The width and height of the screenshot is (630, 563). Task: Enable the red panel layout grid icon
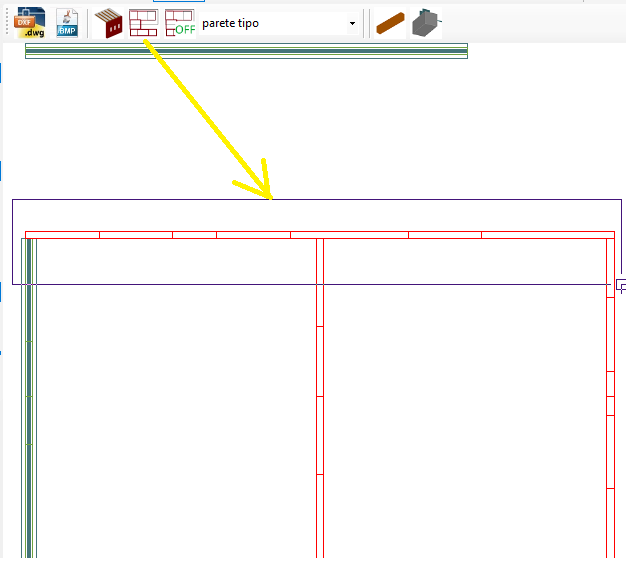(143, 22)
